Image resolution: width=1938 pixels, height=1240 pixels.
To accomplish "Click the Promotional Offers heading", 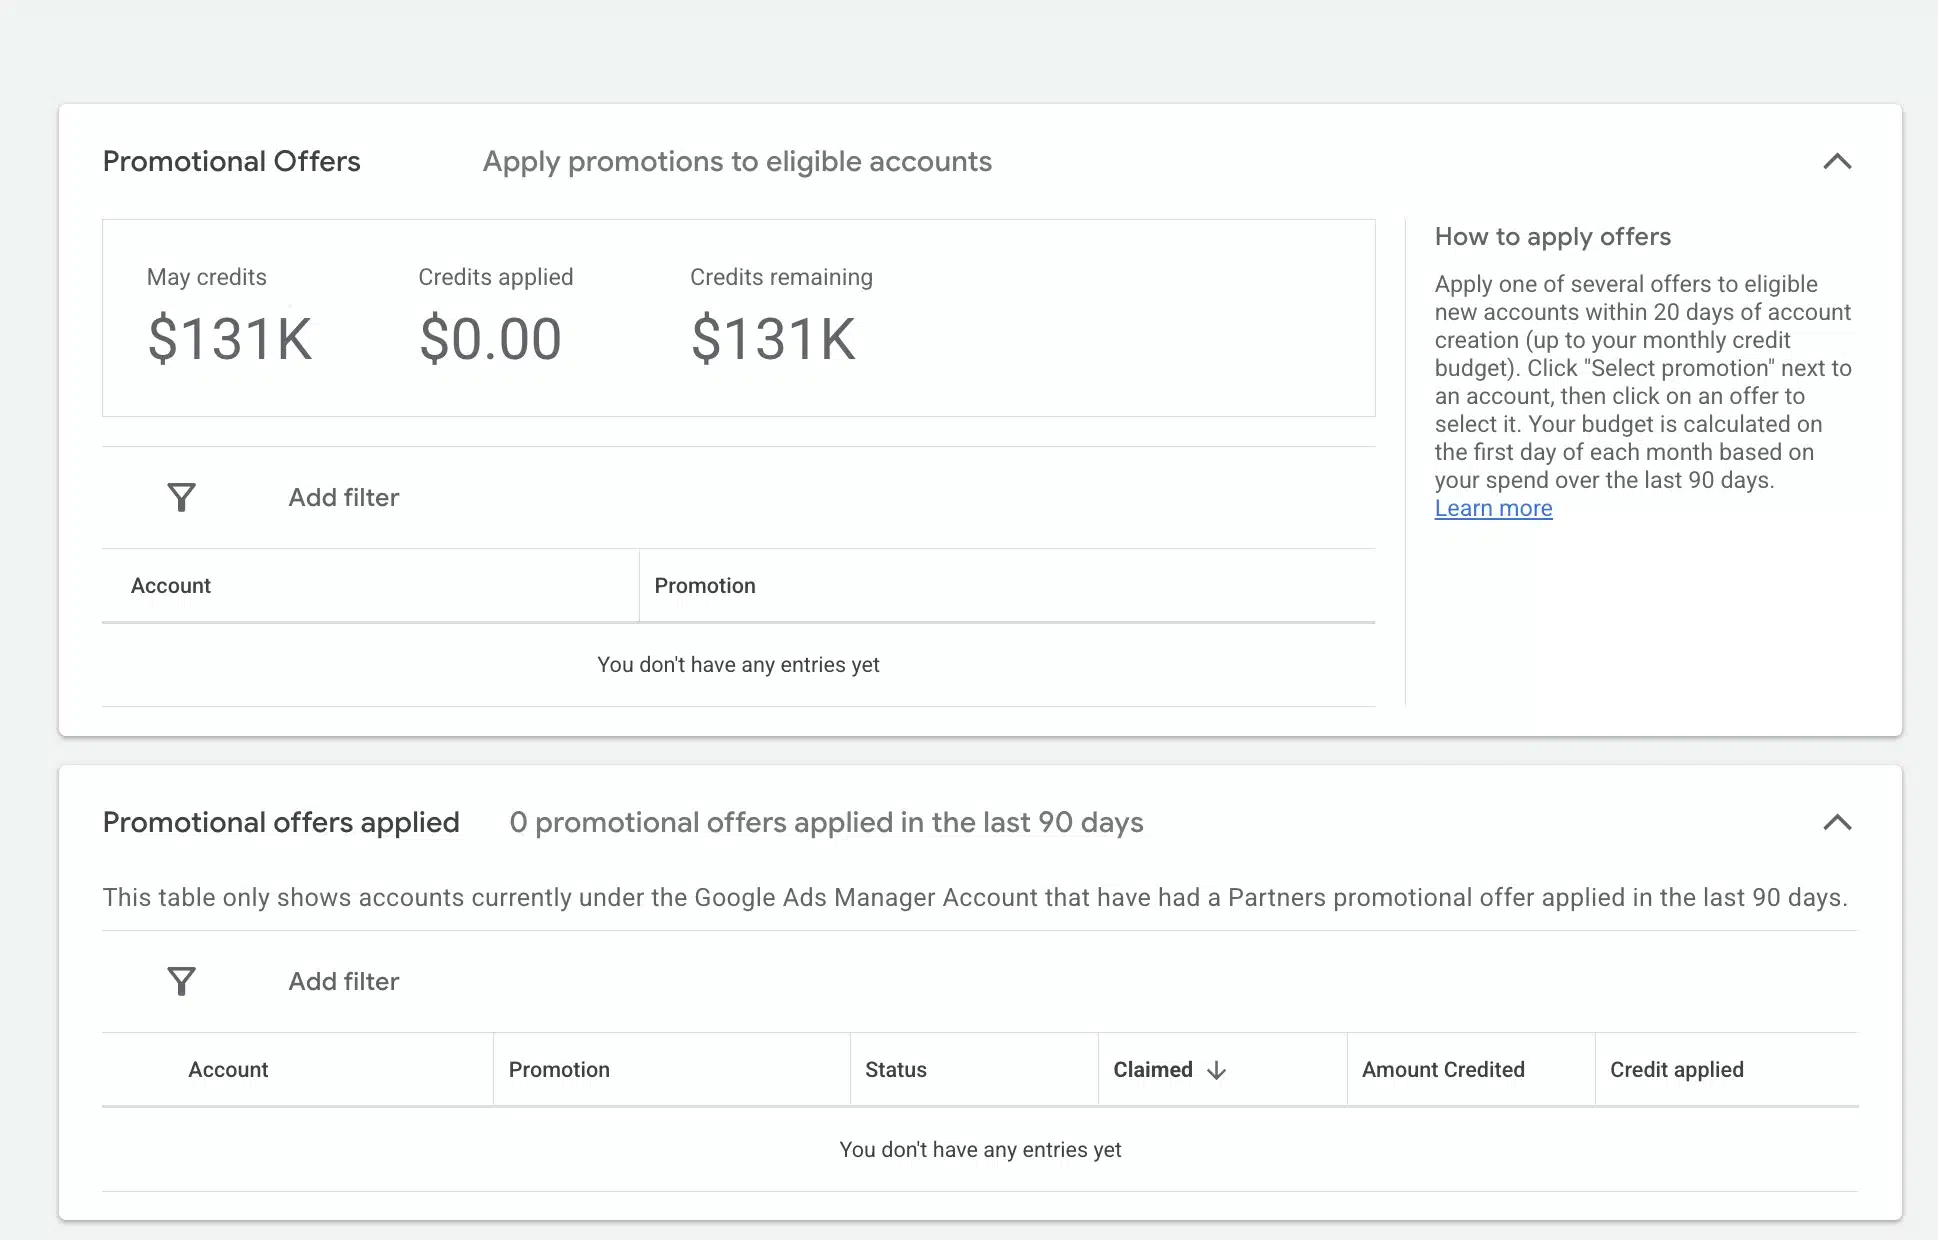I will pyautogui.click(x=231, y=161).
